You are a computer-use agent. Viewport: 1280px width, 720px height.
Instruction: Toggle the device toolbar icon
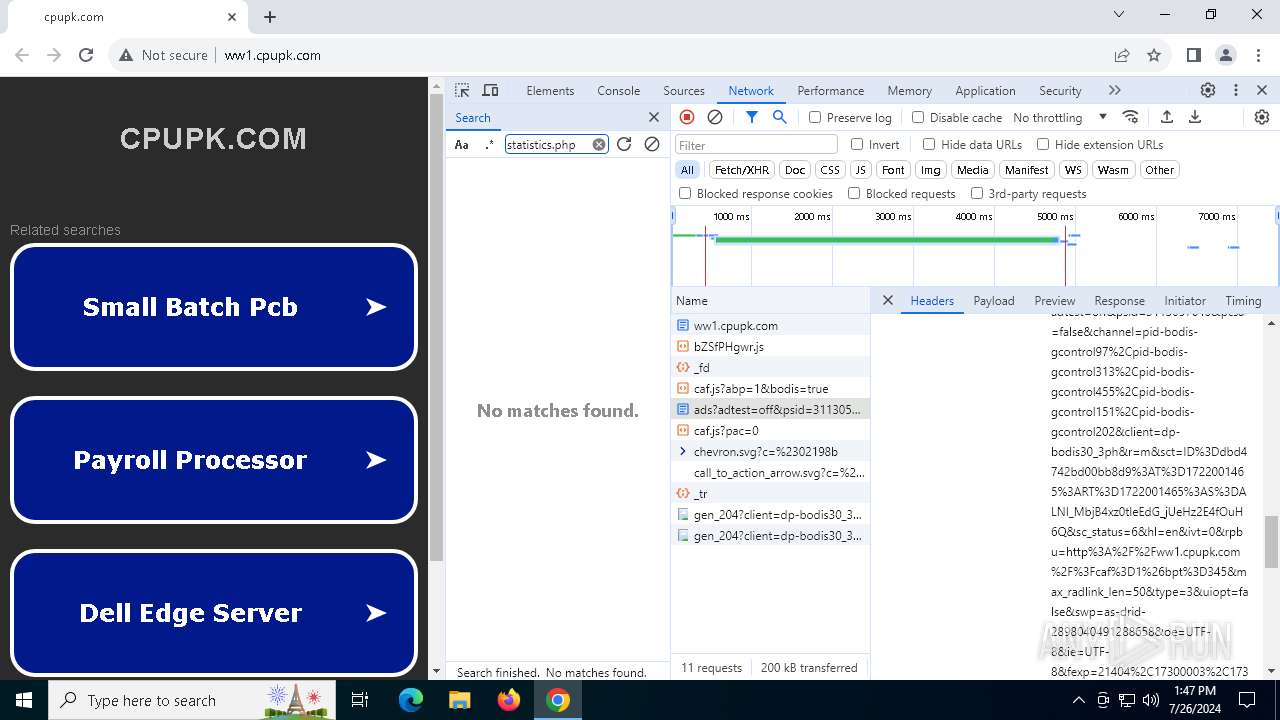(490, 90)
